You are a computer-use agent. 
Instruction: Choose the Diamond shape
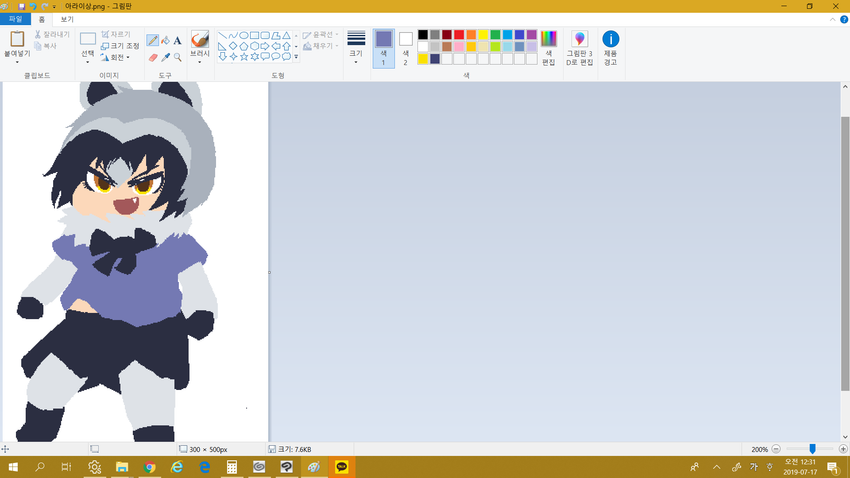pos(233,46)
